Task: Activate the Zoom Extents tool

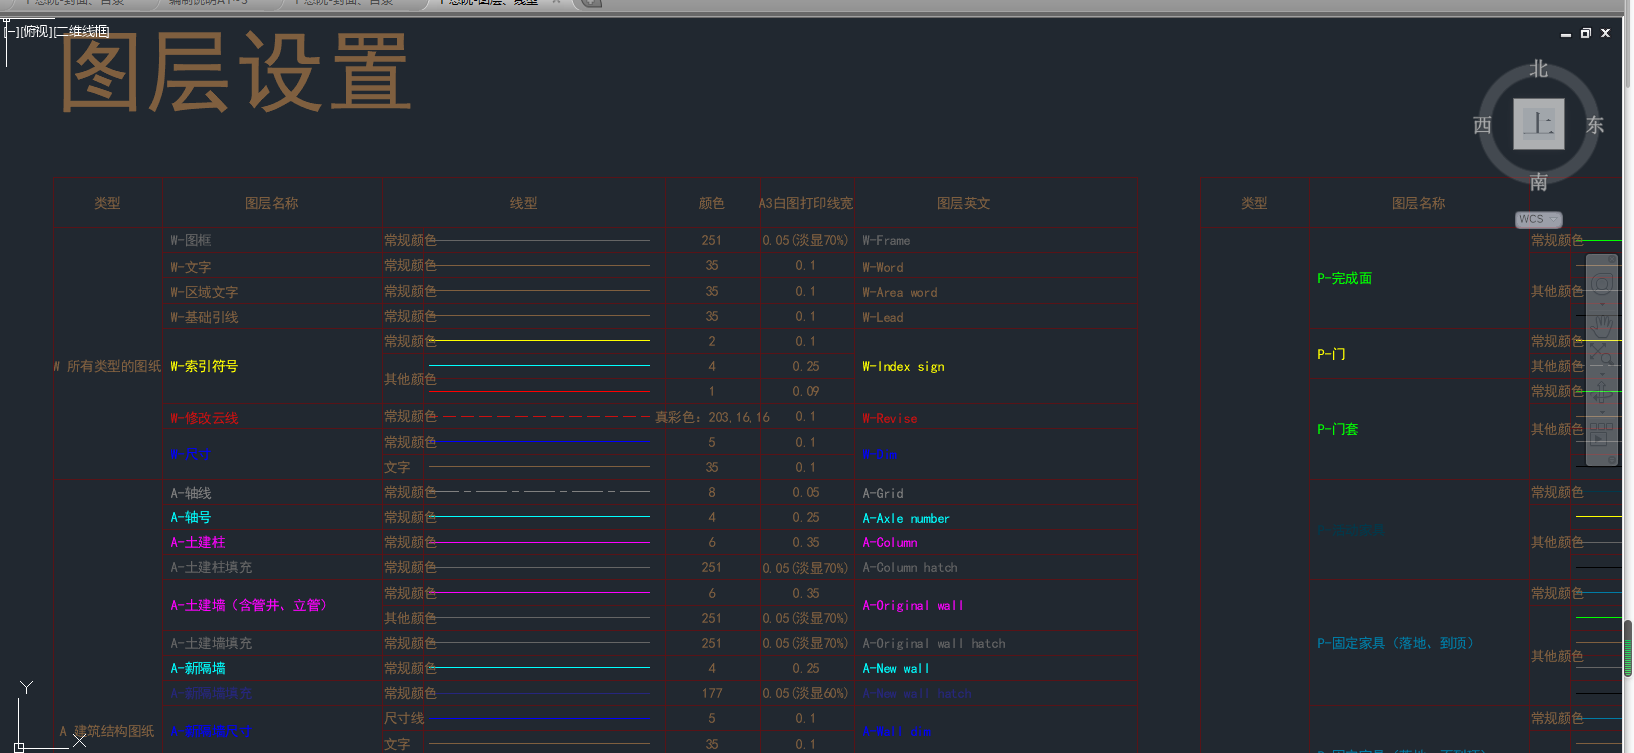Action: pos(1602,356)
